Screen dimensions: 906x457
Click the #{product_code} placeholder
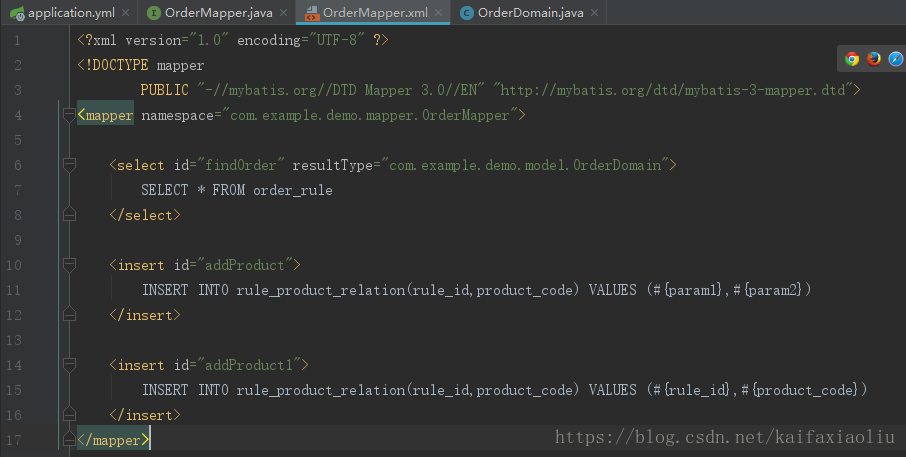click(800, 390)
